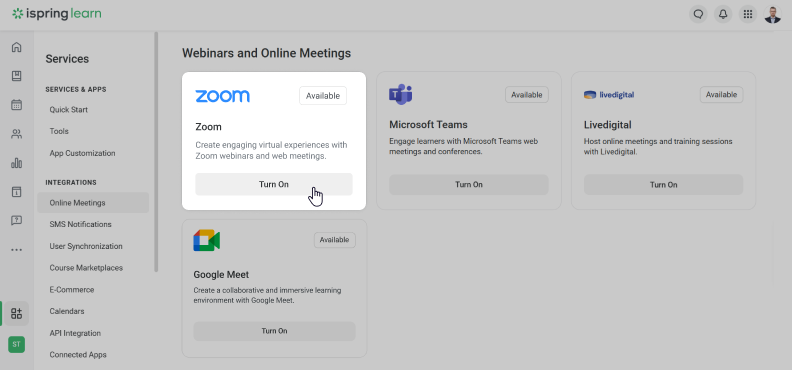Screen dimensions: 792x370
Task: Open API Integration section
Action: (x=75, y=333)
